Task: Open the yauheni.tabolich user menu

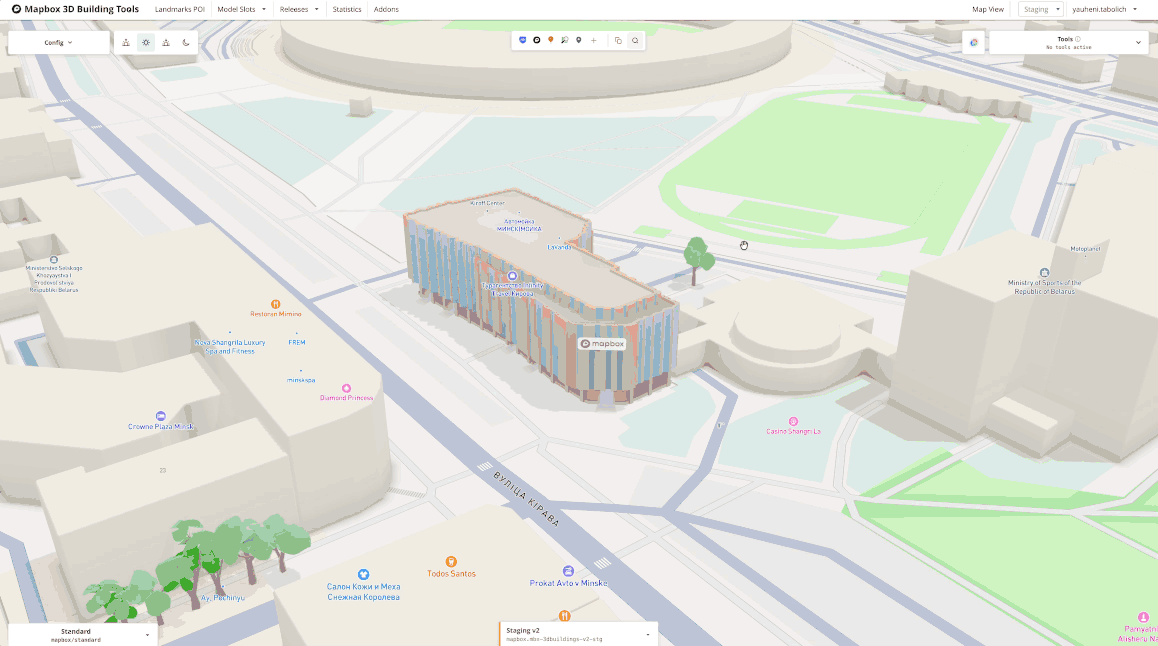Action: (x=1105, y=10)
